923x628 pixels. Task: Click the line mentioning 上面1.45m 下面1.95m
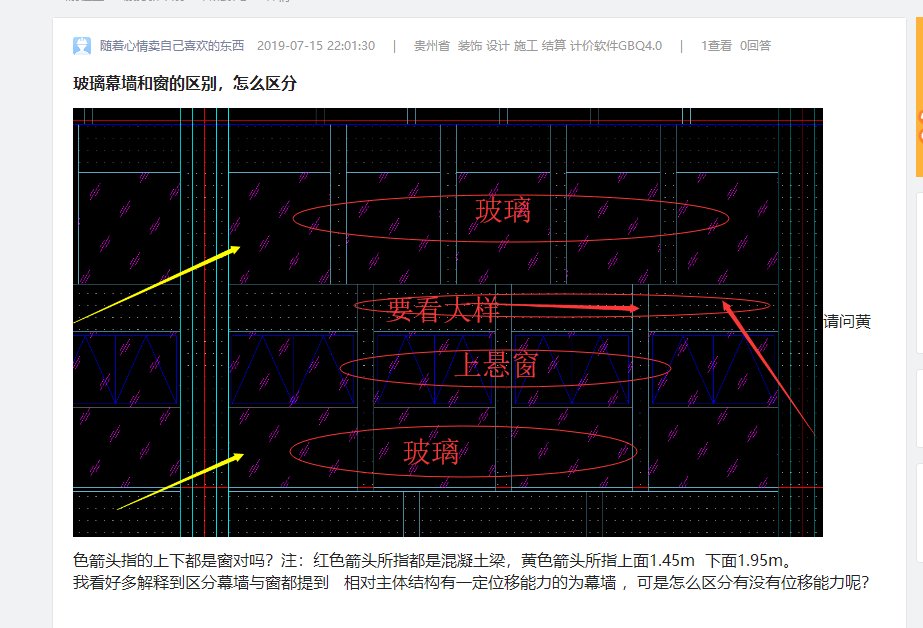pyautogui.click(x=433, y=560)
